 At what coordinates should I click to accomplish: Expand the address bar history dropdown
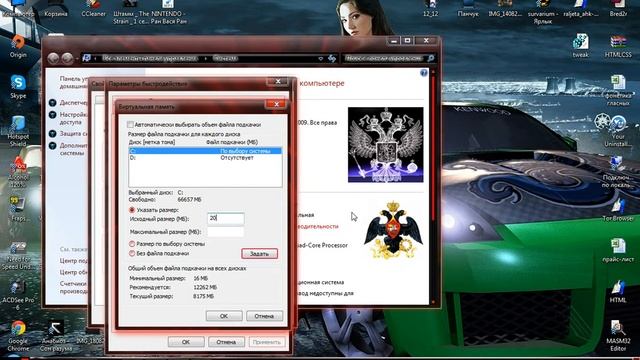(320, 58)
